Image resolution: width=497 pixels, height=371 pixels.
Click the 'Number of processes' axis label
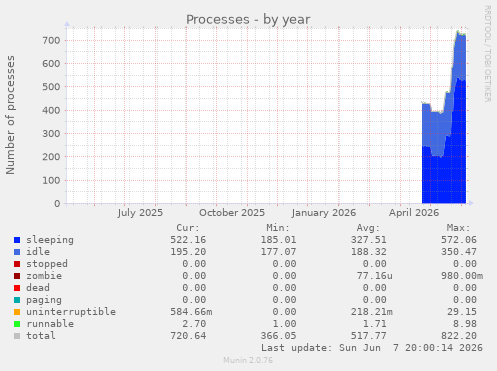(x=11, y=115)
